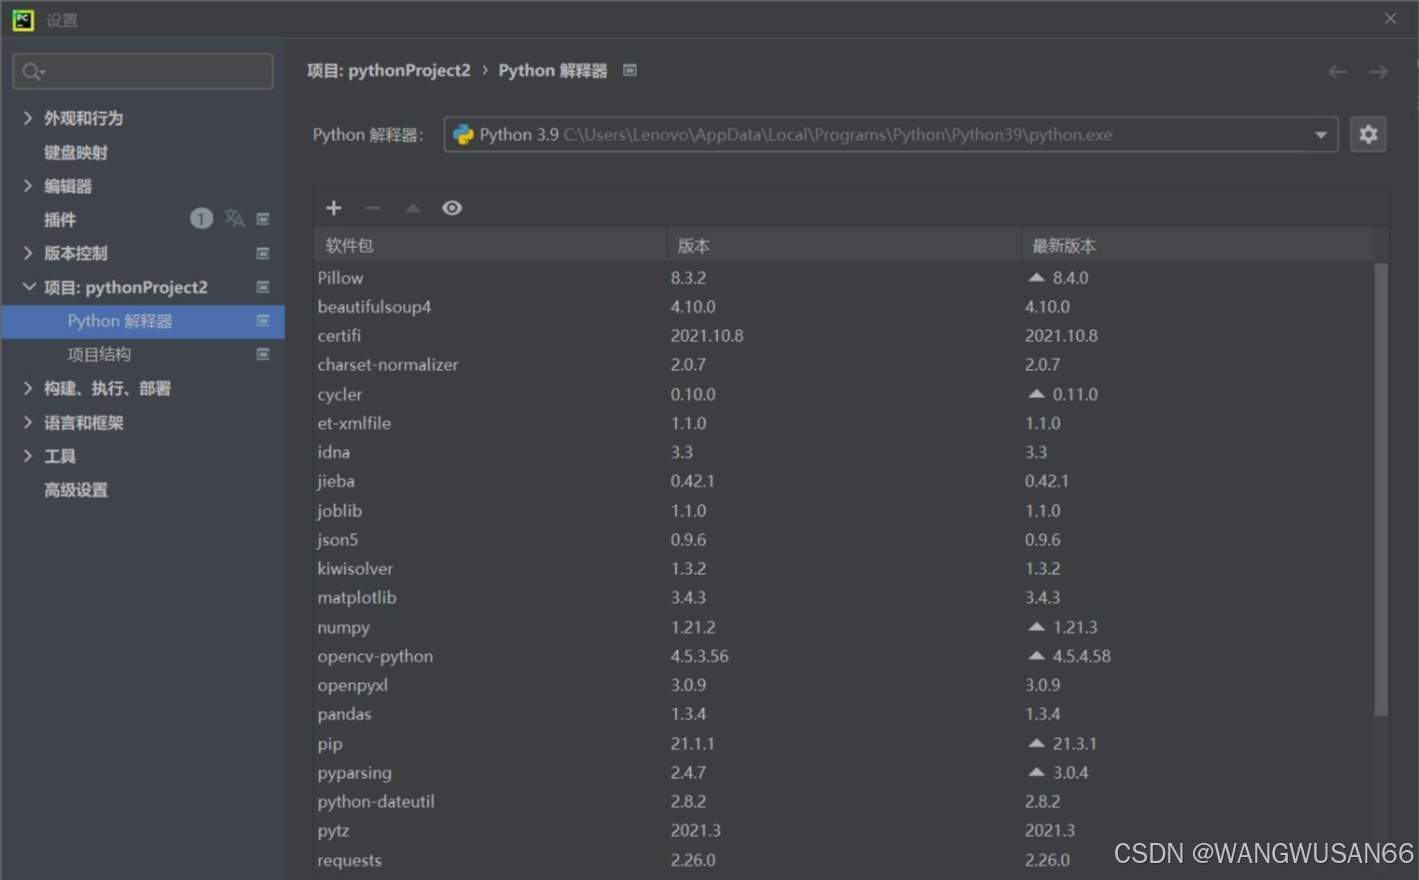The height and width of the screenshot is (880, 1419).
Task: Click version 1.21.2 of numpy
Action: coord(693,627)
